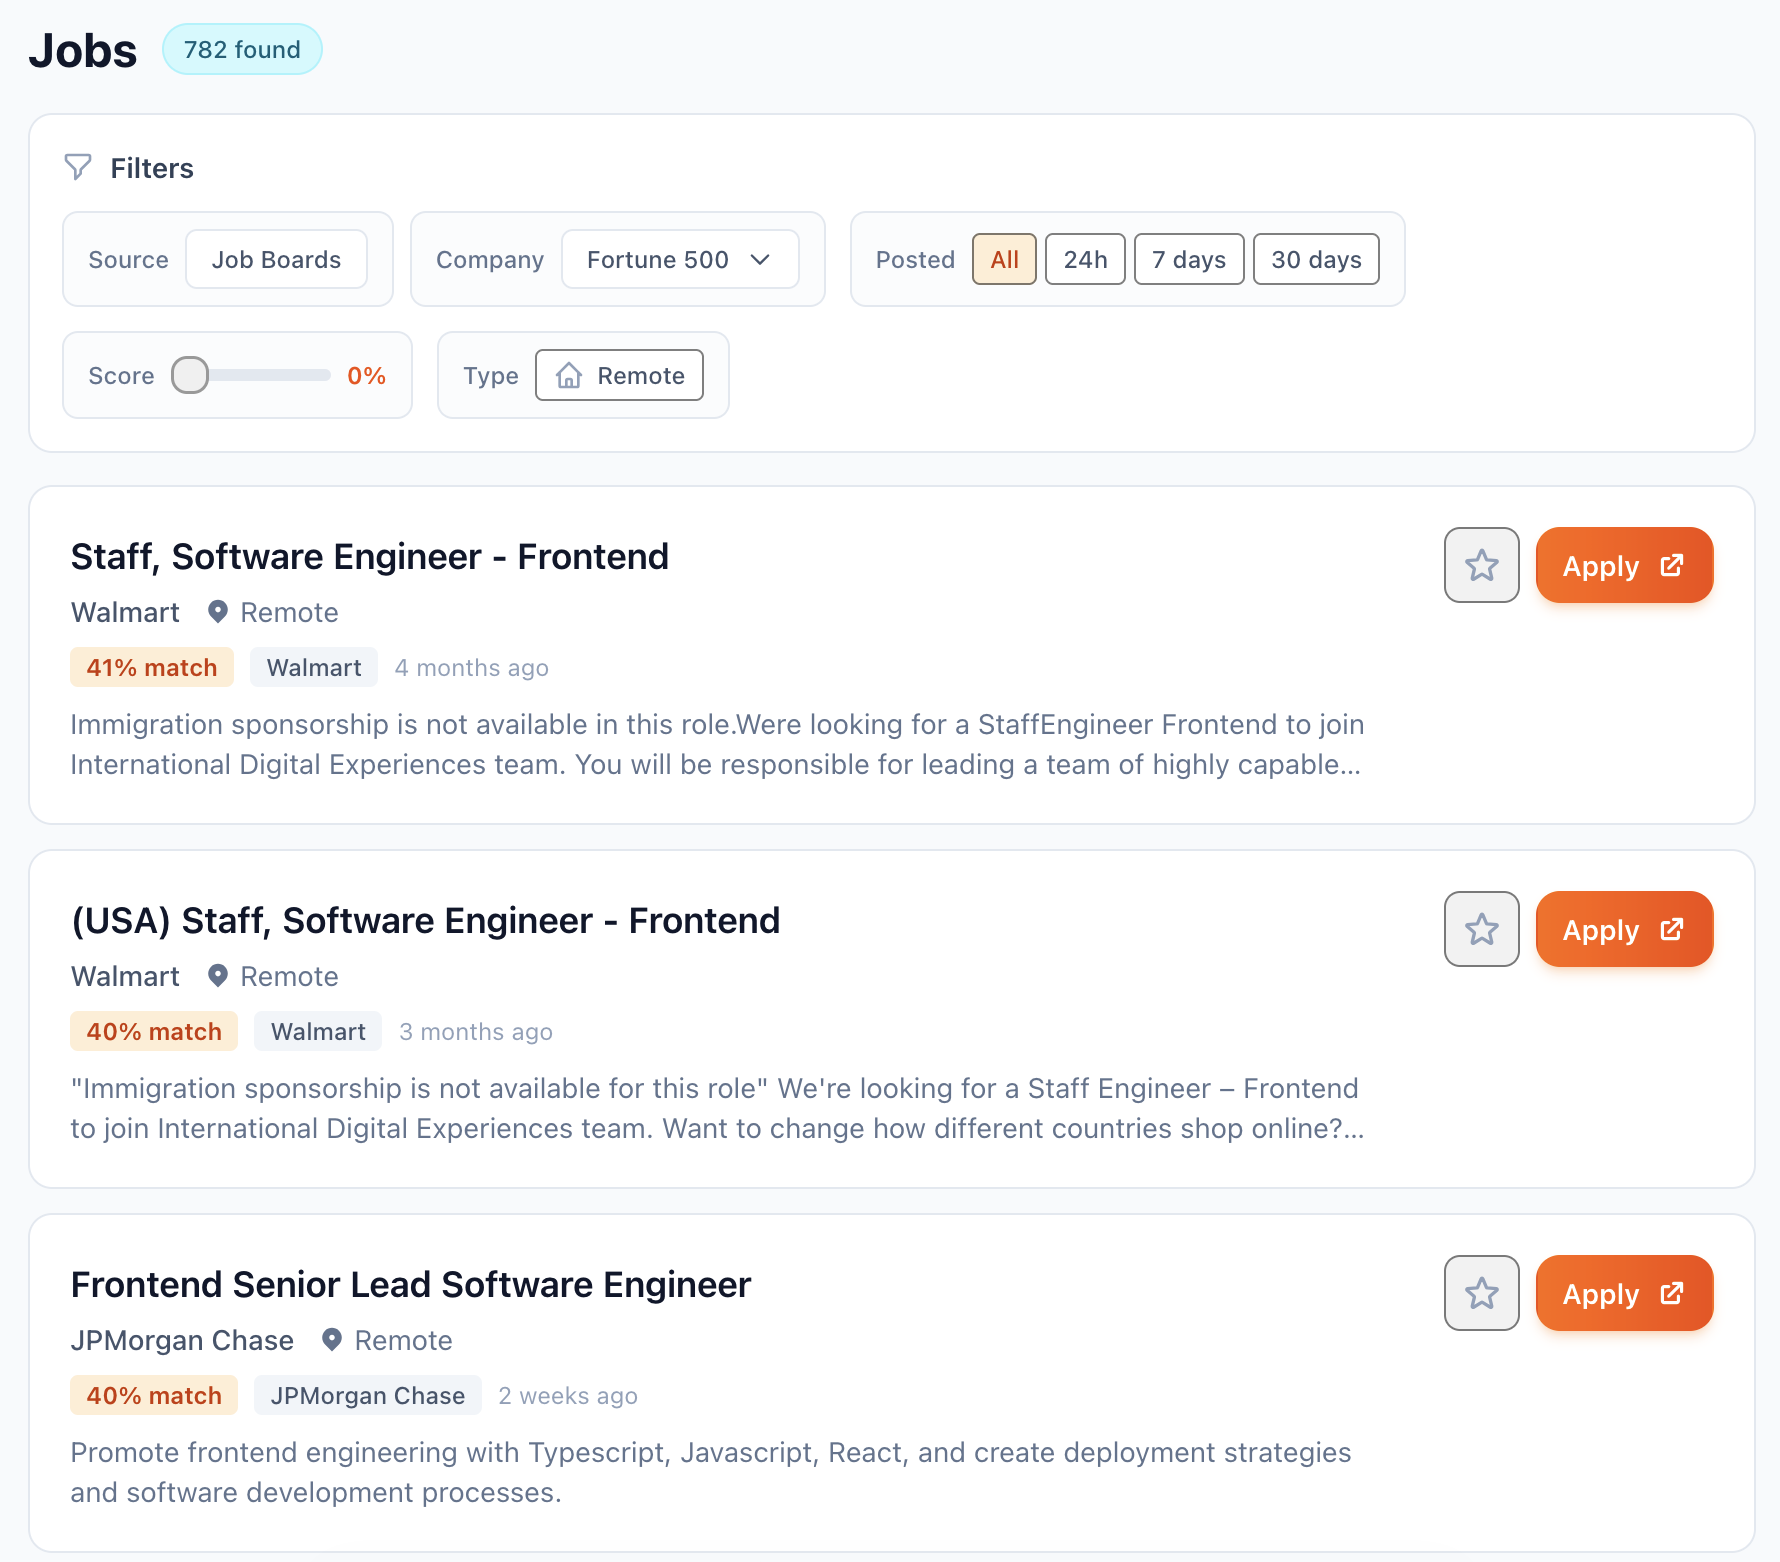The image size is (1780, 1562).
Task: Select the All posted filter
Action: click(x=1004, y=259)
